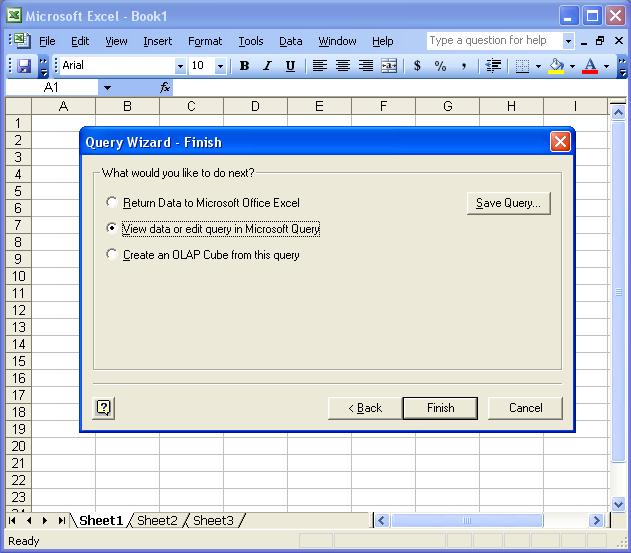The height and width of the screenshot is (553, 631).
Task: Click the Cancel button in the wizard
Action: pyautogui.click(x=525, y=408)
